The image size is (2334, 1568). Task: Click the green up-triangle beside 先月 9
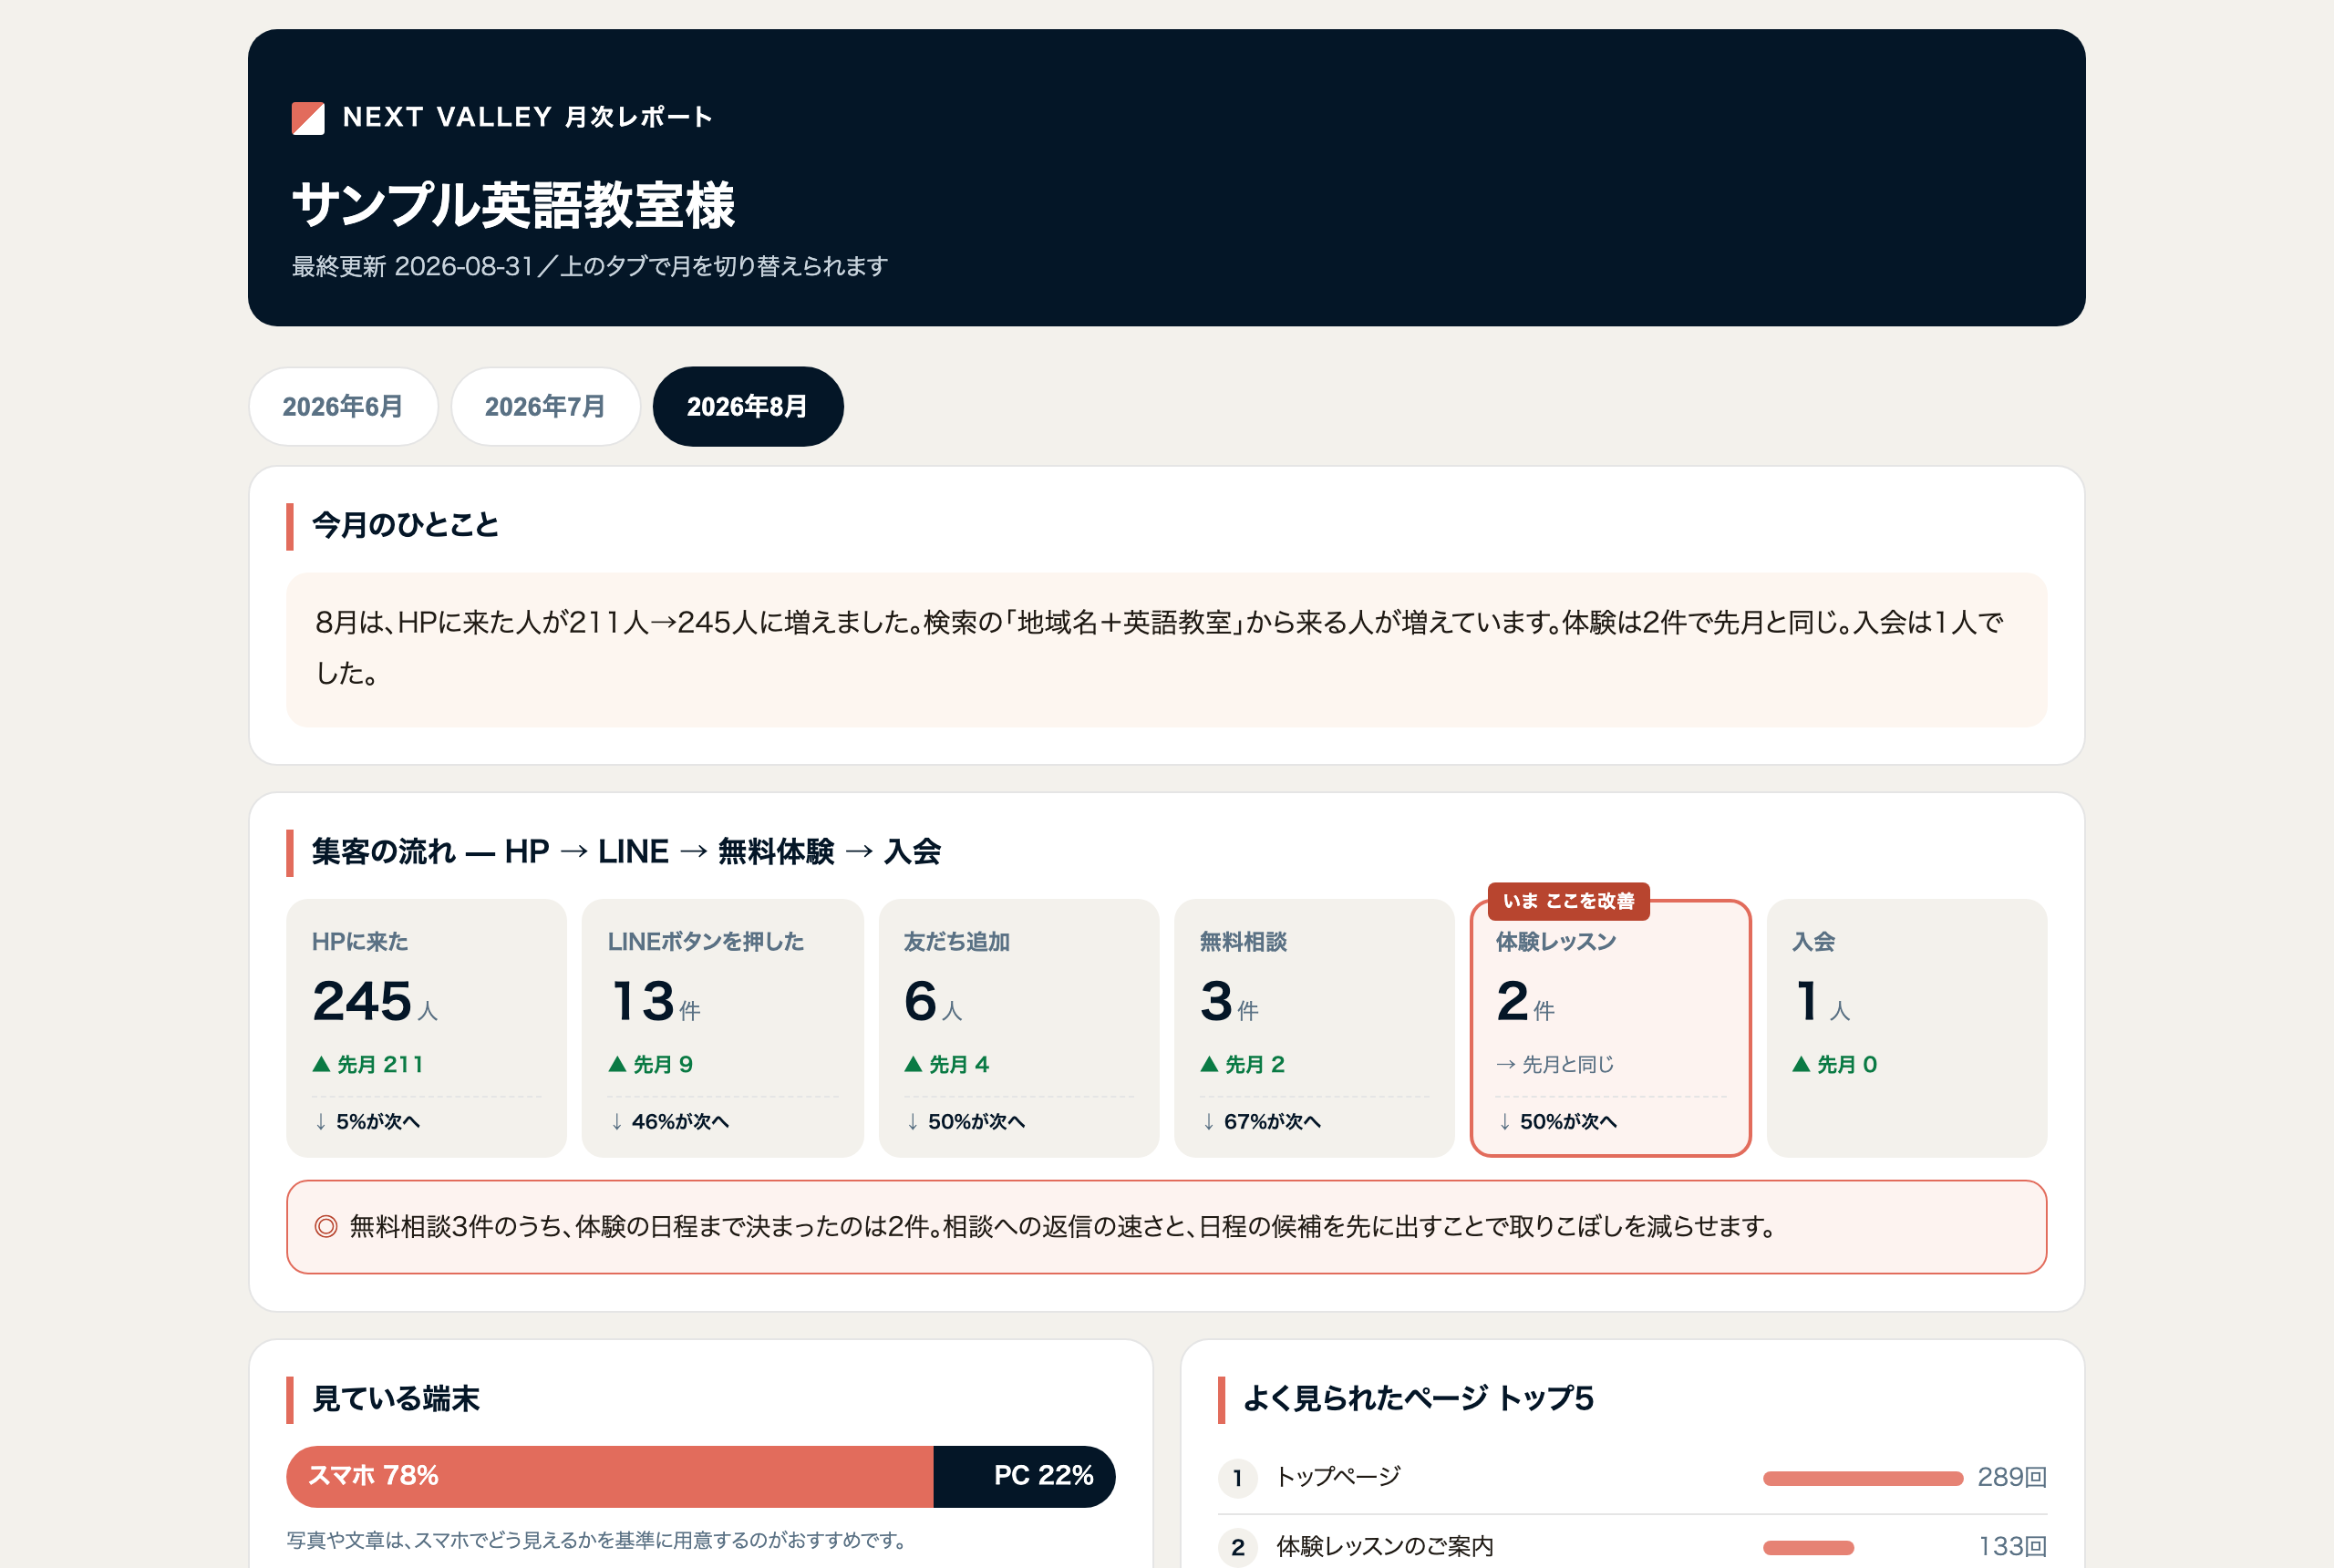click(617, 1064)
